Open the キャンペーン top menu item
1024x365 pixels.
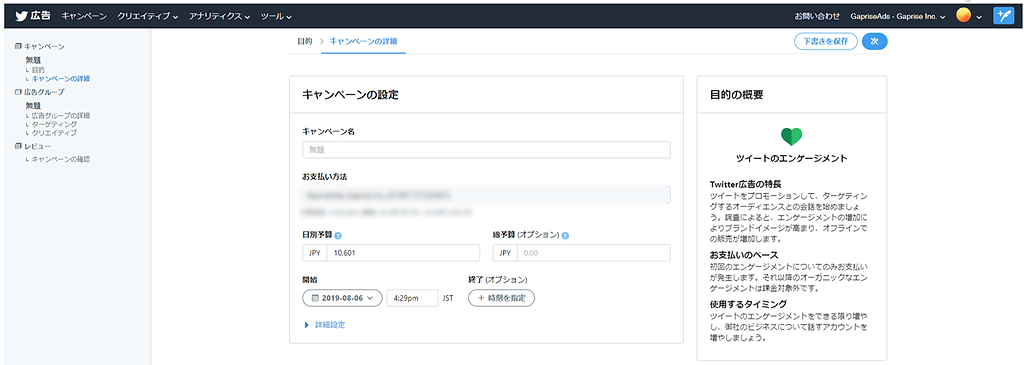click(84, 16)
